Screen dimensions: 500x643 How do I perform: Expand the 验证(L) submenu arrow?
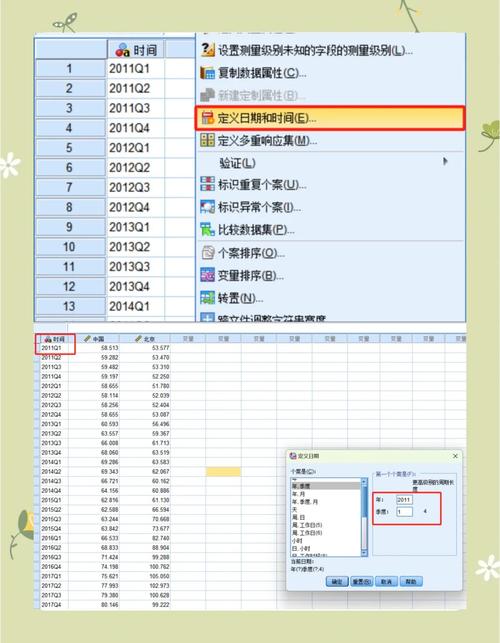point(445,161)
